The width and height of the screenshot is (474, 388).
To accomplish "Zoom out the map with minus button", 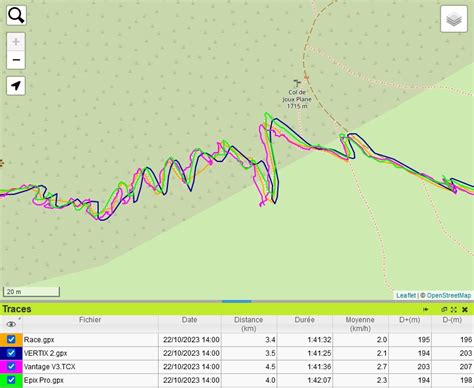I will (x=16, y=60).
